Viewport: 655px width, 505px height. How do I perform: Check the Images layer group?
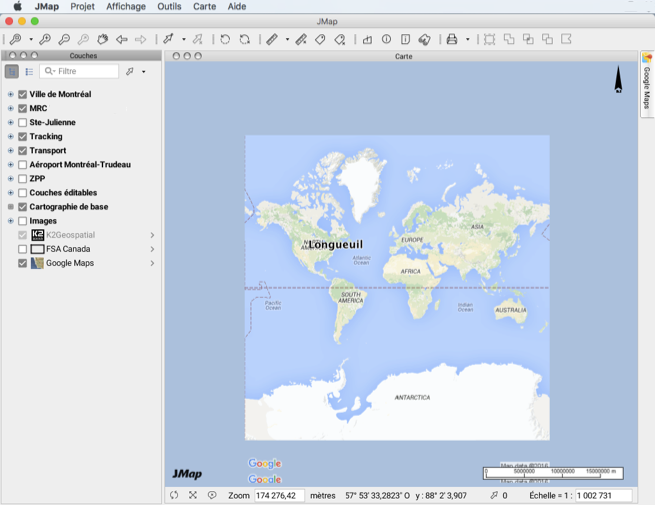23,221
